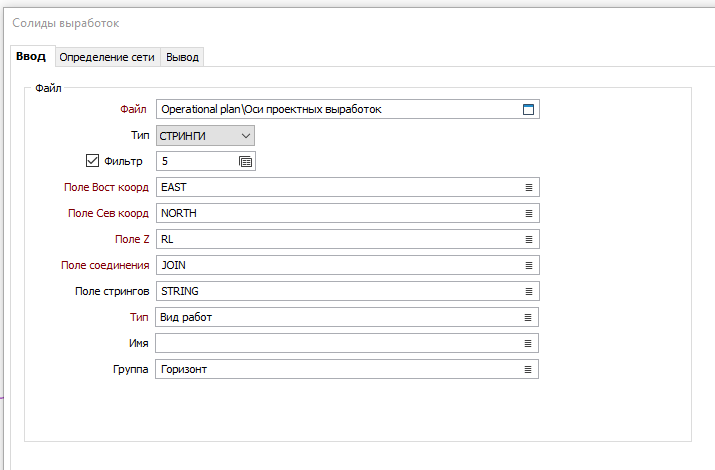Open field list icon for Вид работ
This screenshot has width=715, height=470.
(x=528, y=317)
